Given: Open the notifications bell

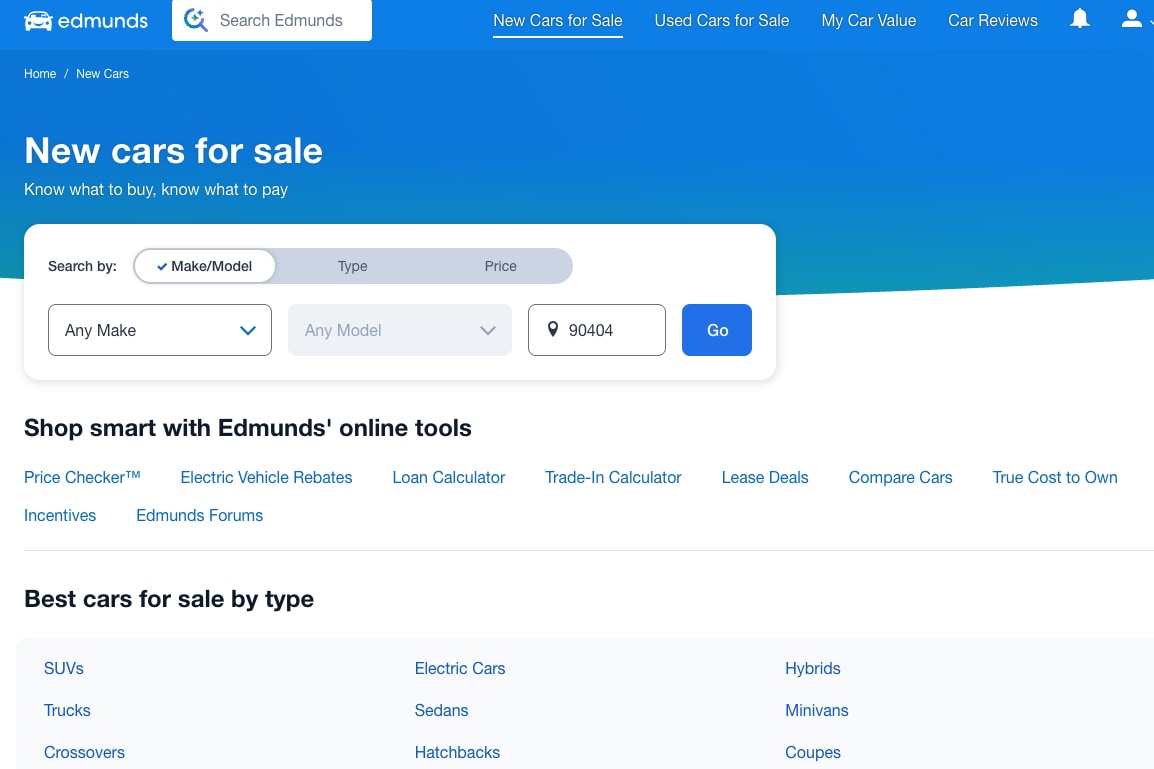Looking at the screenshot, I should click(1080, 18).
